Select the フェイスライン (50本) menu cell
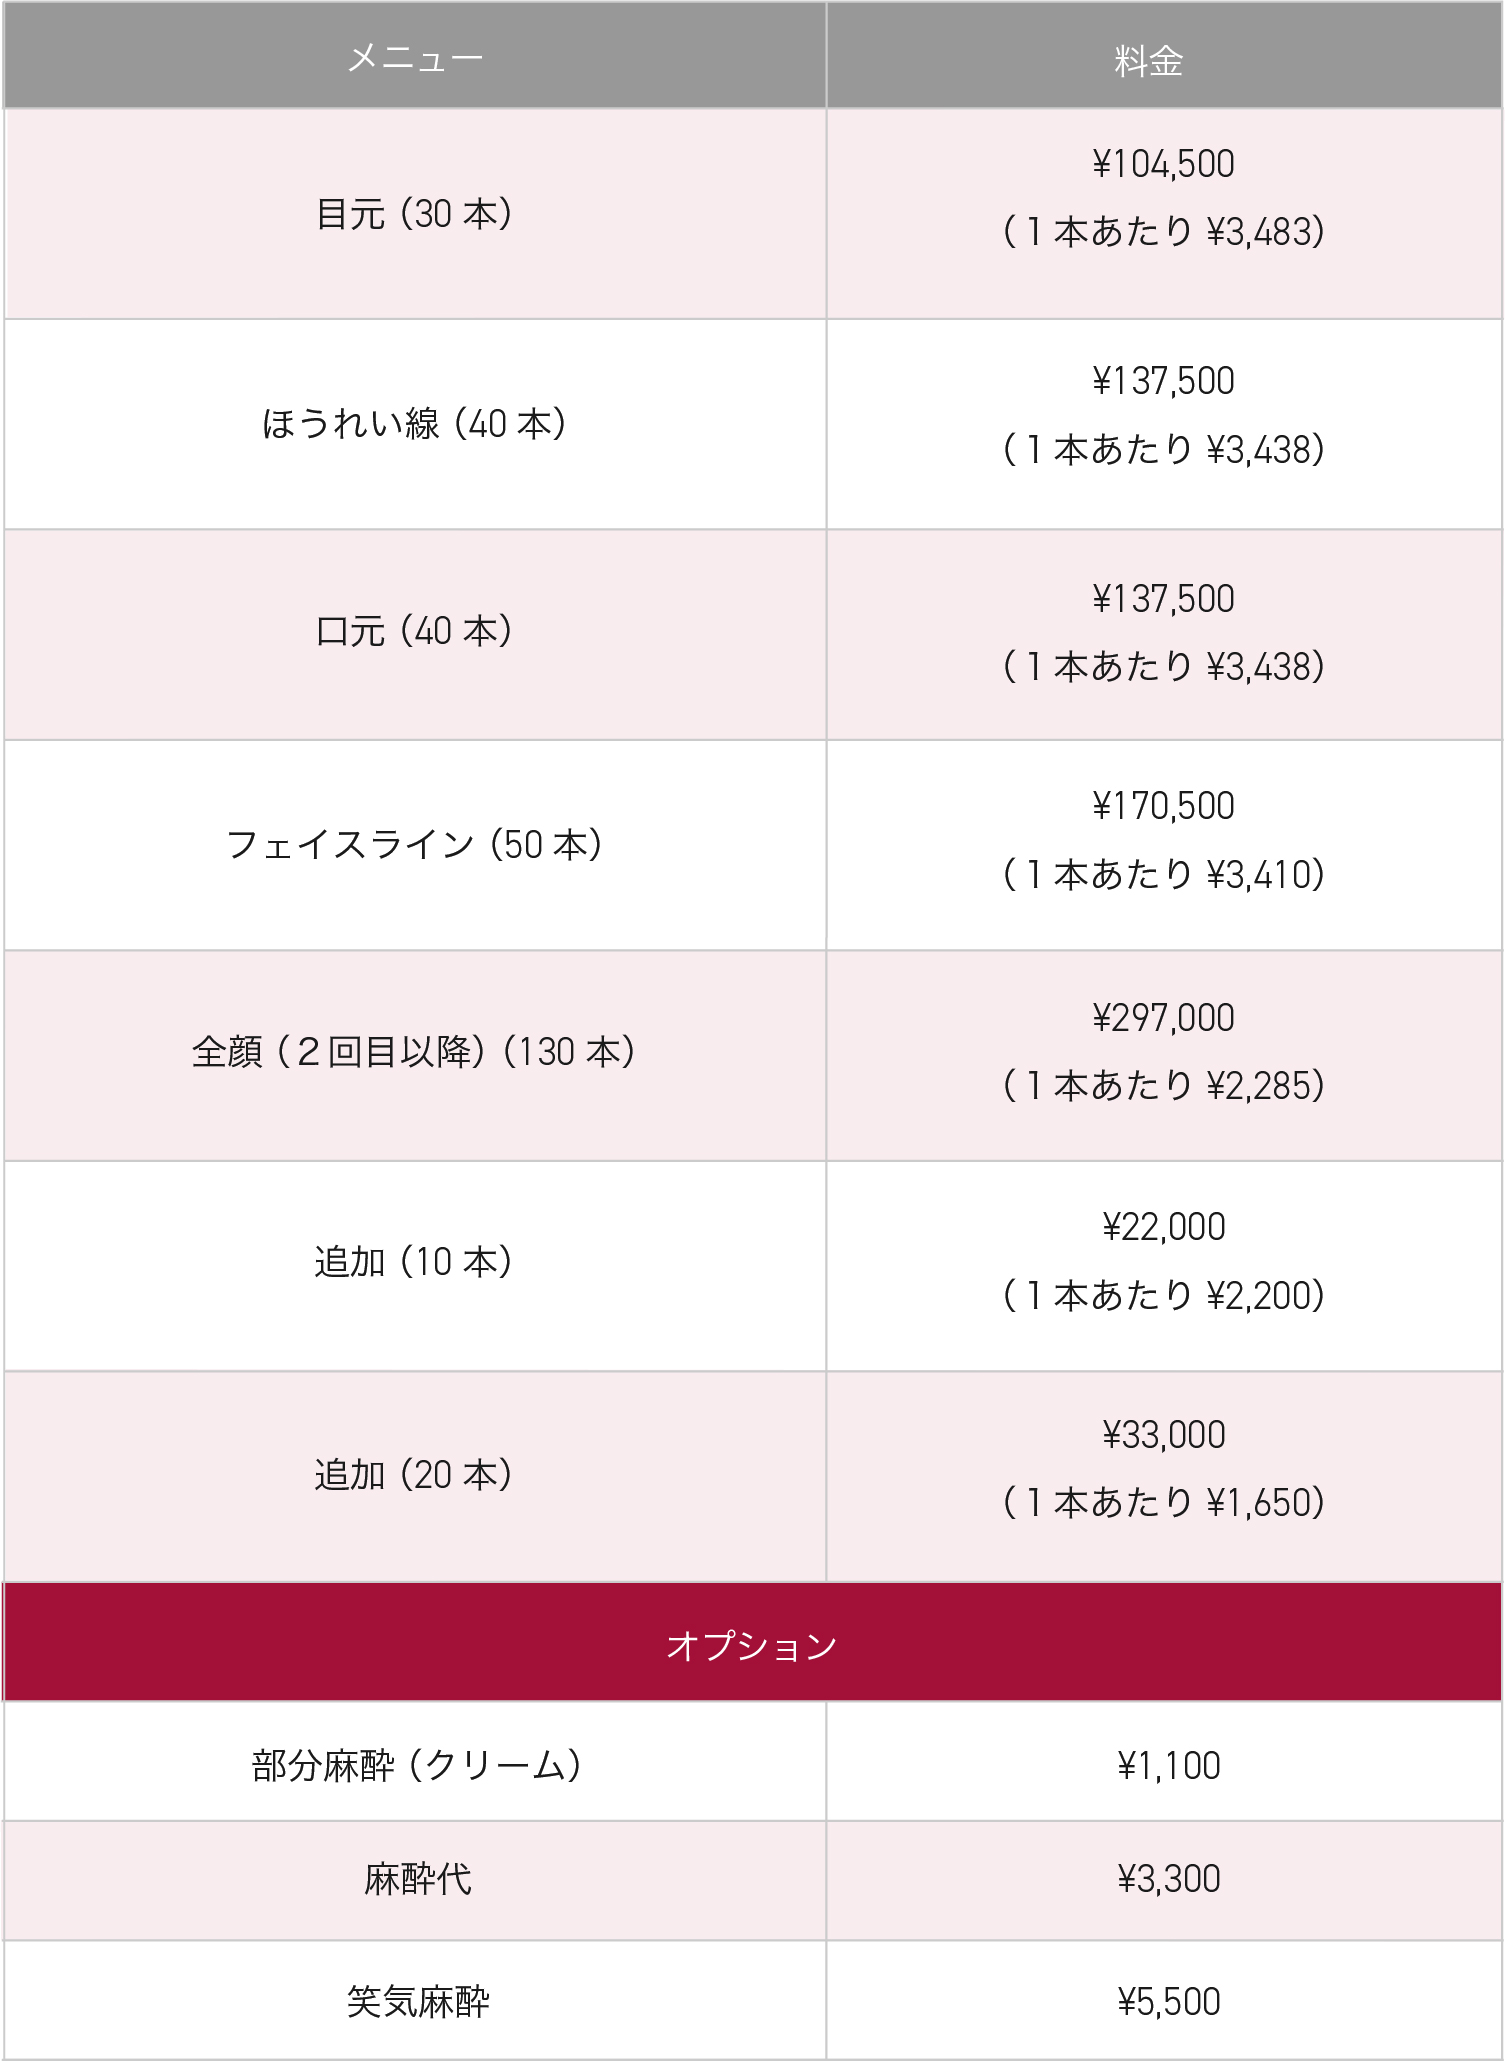The width and height of the screenshot is (1505, 2061). (x=414, y=845)
